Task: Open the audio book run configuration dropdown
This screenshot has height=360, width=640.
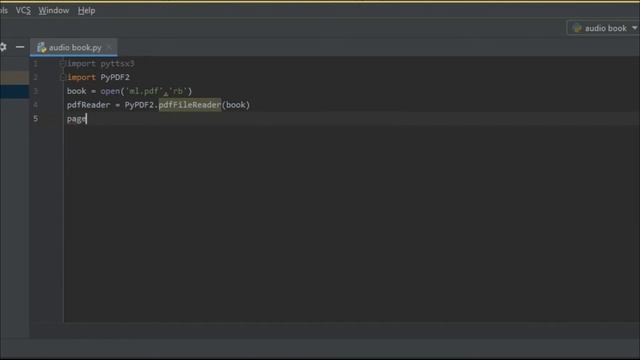Action: point(603,28)
